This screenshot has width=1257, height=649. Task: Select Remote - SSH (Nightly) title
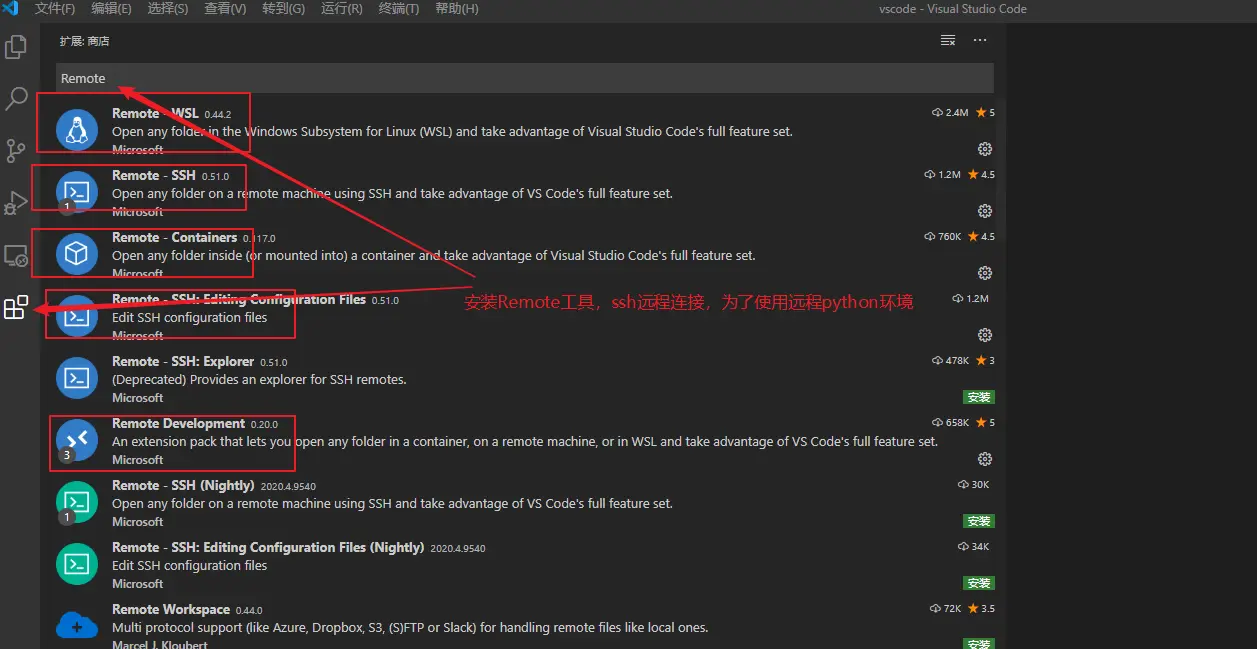(x=183, y=485)
